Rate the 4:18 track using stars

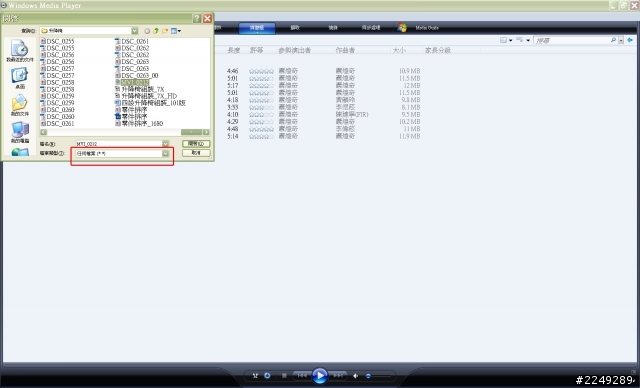[261, 100]
